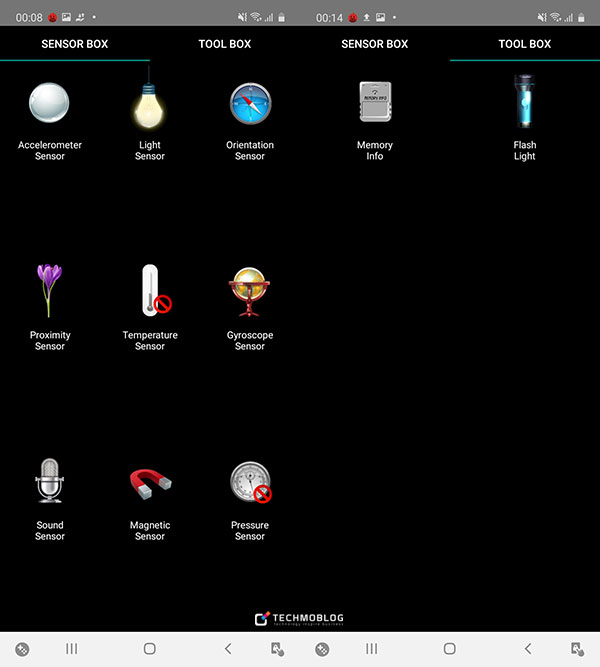Open the Sound Sensor microphone icon
The image size is (600, 667).
(x=49, y=482)
